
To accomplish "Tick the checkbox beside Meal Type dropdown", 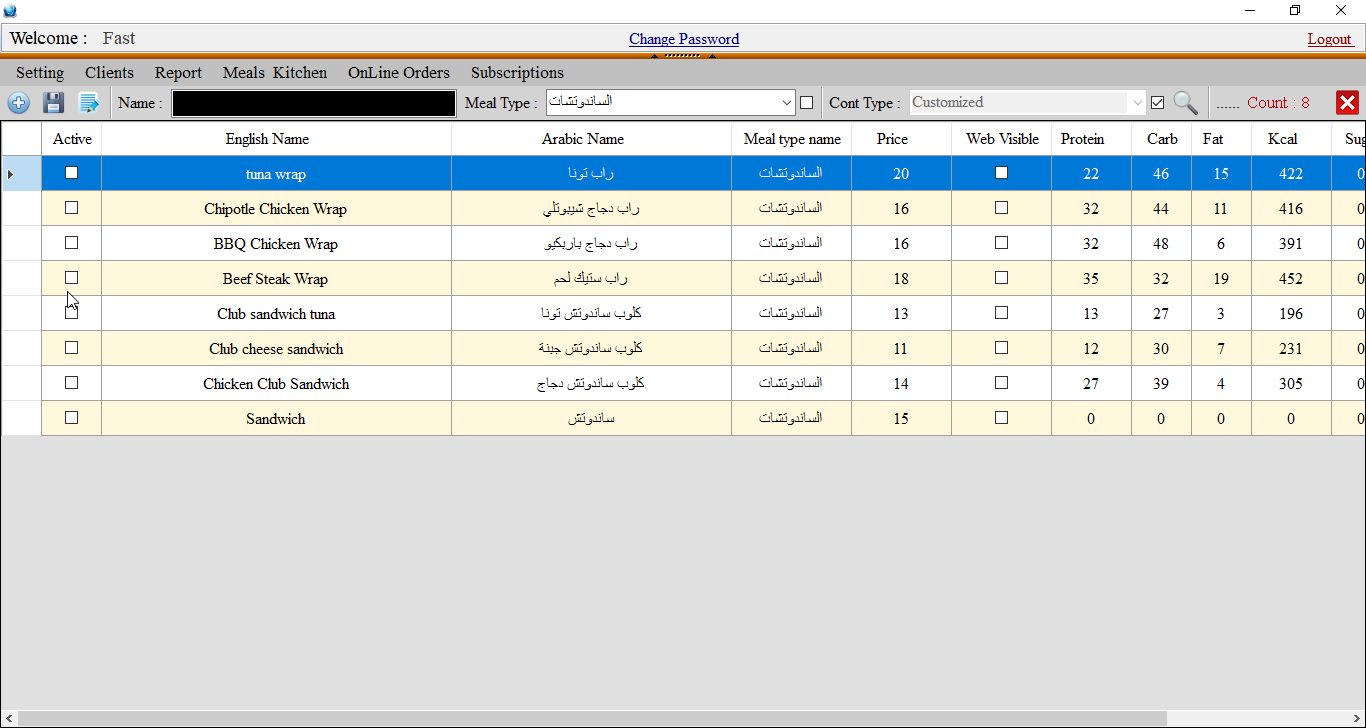I will 807,102.
